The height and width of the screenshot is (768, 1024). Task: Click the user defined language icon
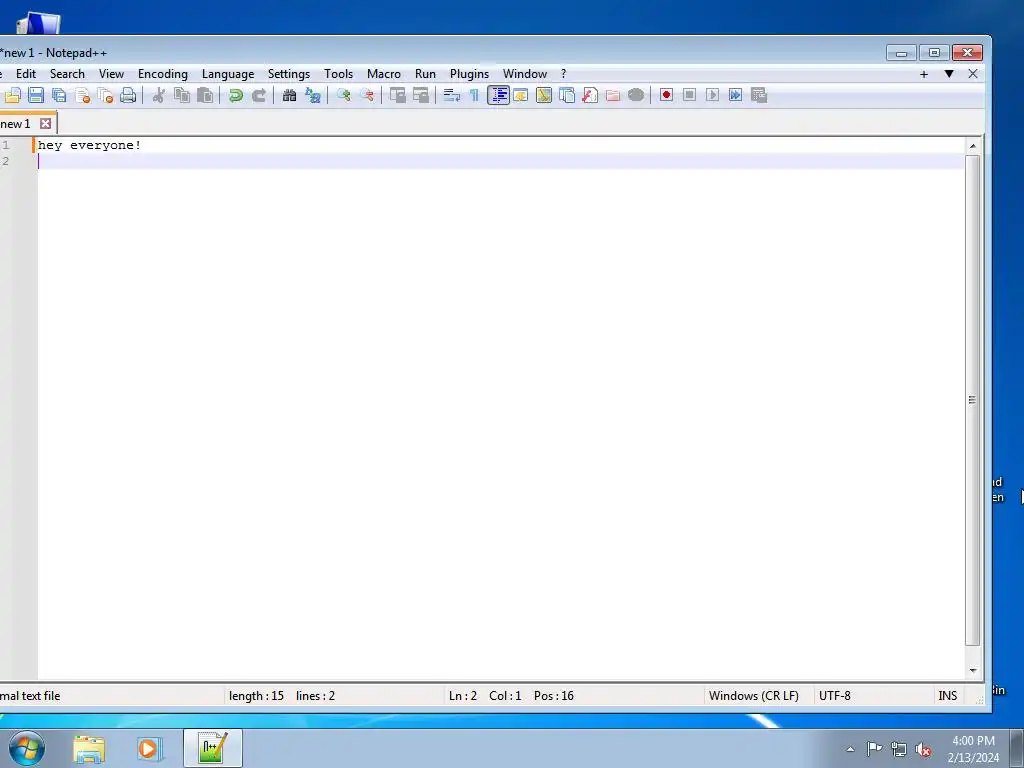click(520, 95)
